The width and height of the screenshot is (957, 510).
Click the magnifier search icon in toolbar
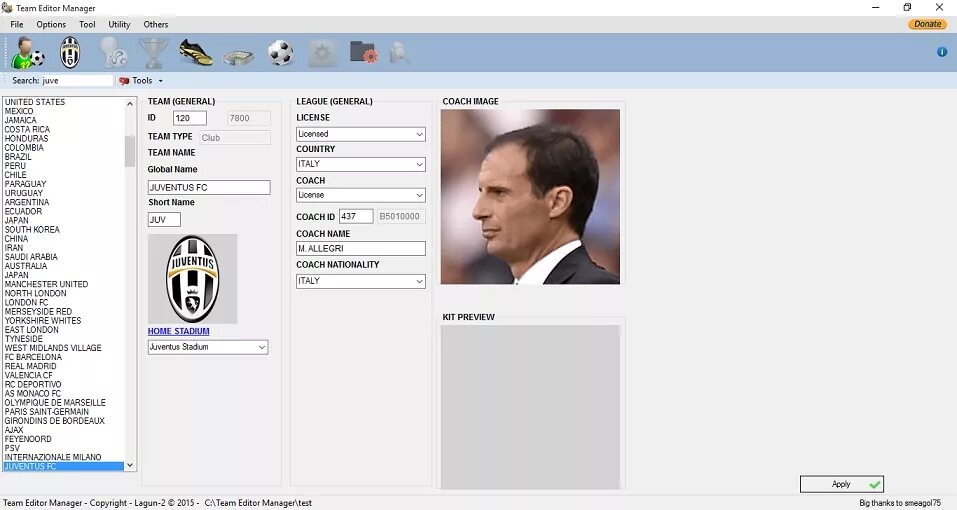(400, 53)
